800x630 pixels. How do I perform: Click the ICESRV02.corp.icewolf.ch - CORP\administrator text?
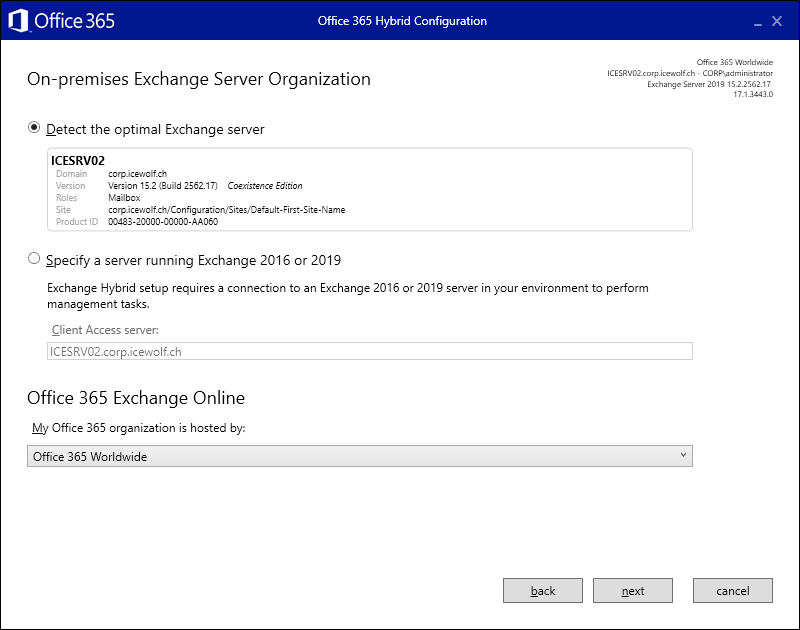click(x=690, y=73)
